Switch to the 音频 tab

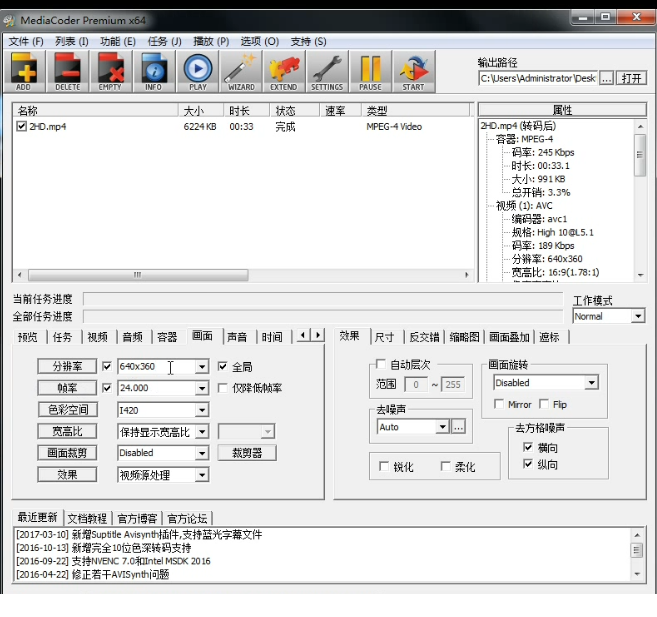point(132,337)
